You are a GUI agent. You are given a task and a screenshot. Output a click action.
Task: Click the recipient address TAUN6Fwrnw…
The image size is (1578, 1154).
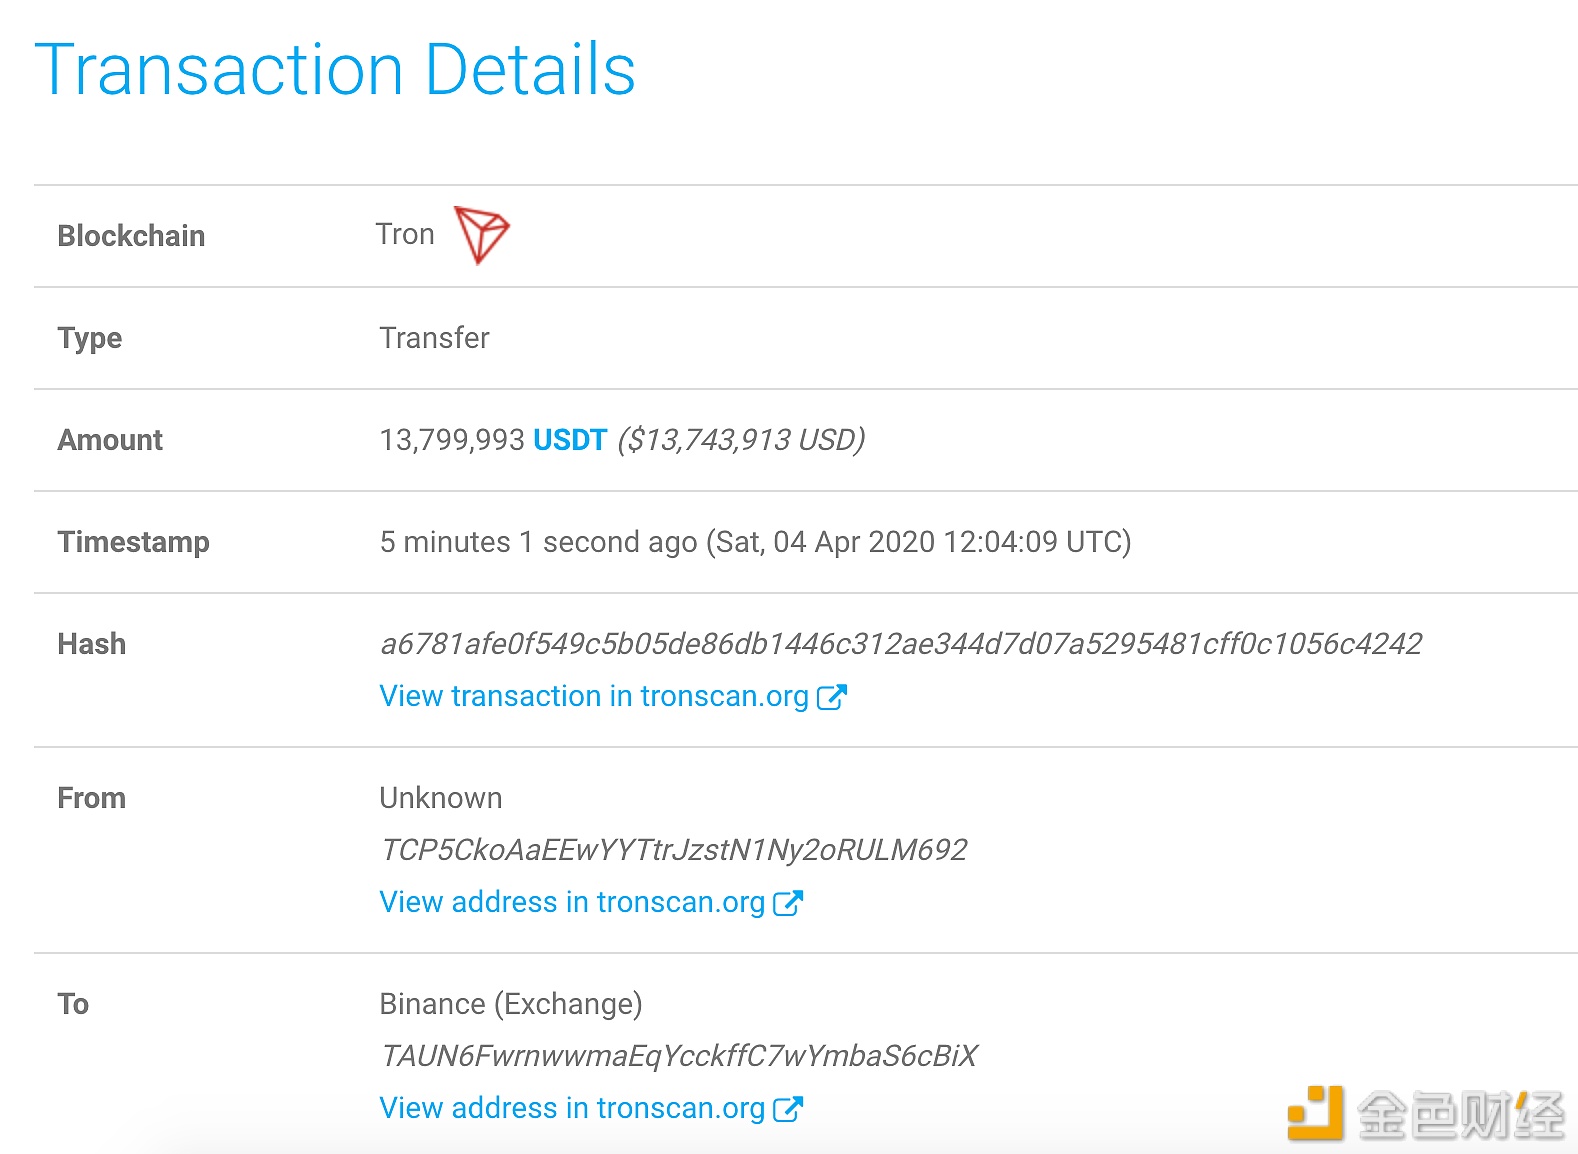click(679, 1056)
